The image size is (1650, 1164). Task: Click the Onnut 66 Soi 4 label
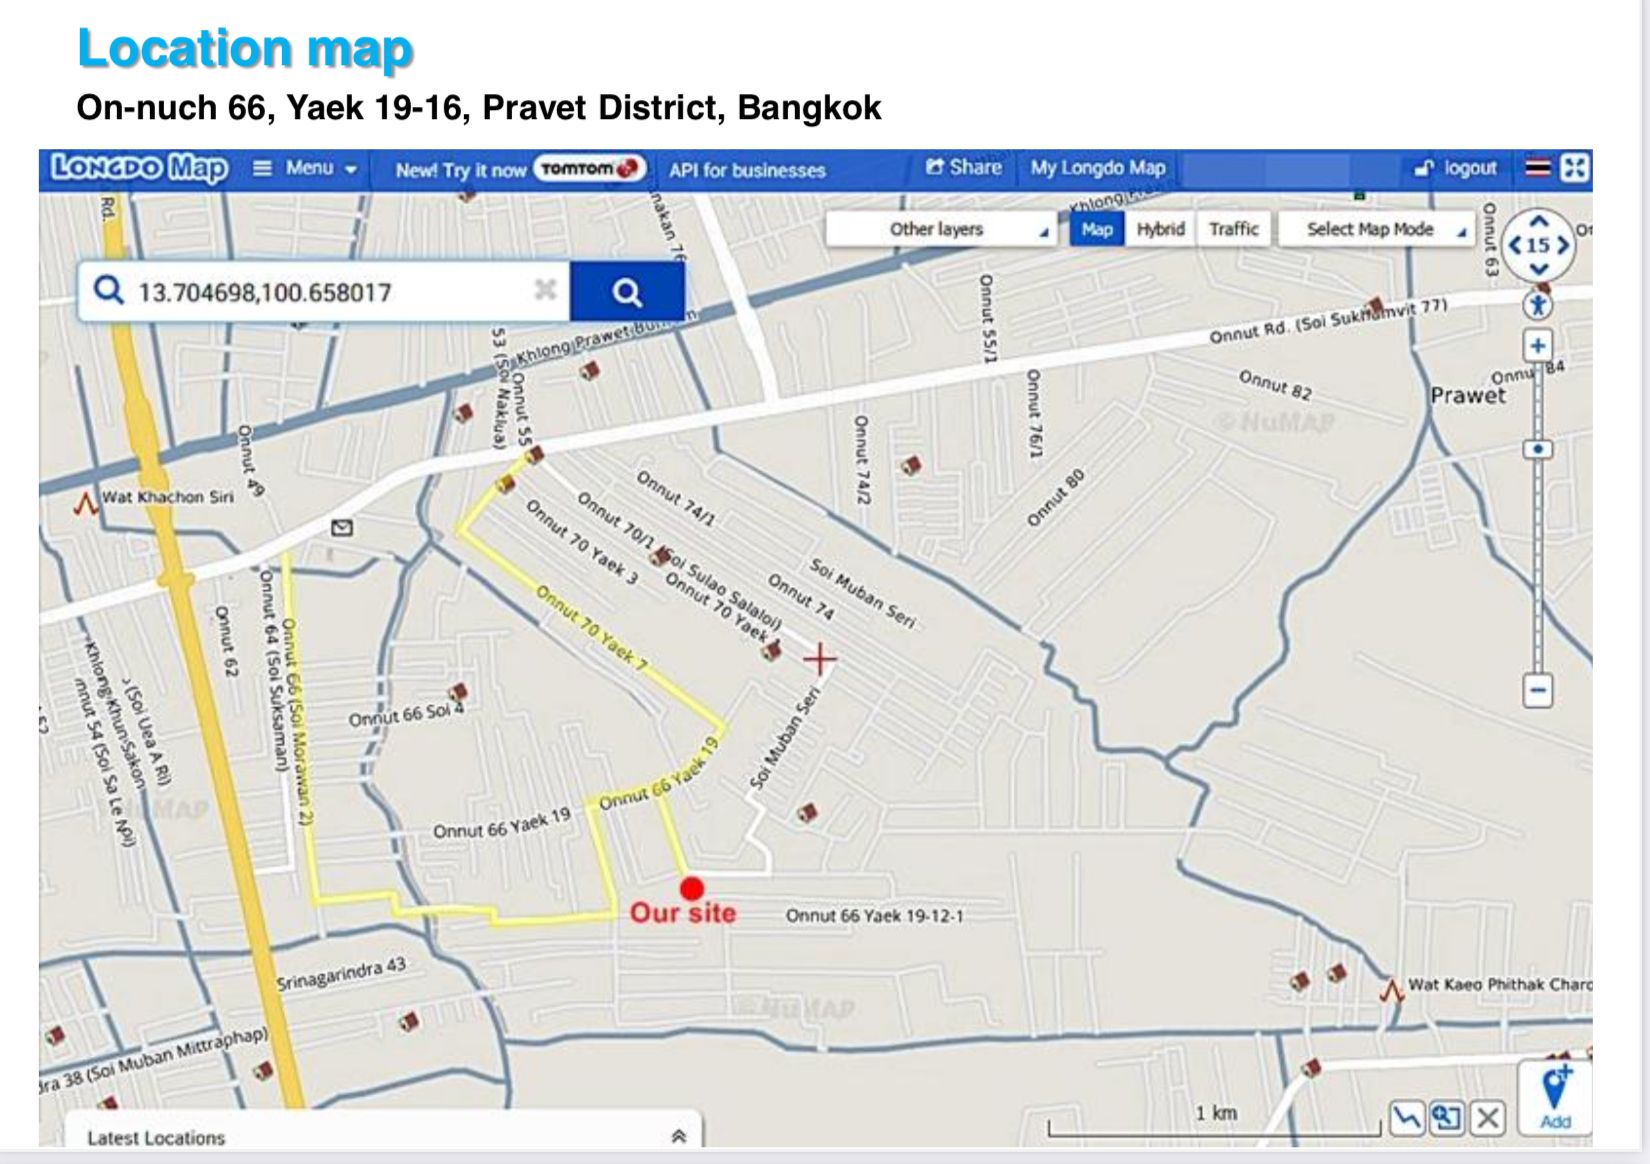point(406,715)
